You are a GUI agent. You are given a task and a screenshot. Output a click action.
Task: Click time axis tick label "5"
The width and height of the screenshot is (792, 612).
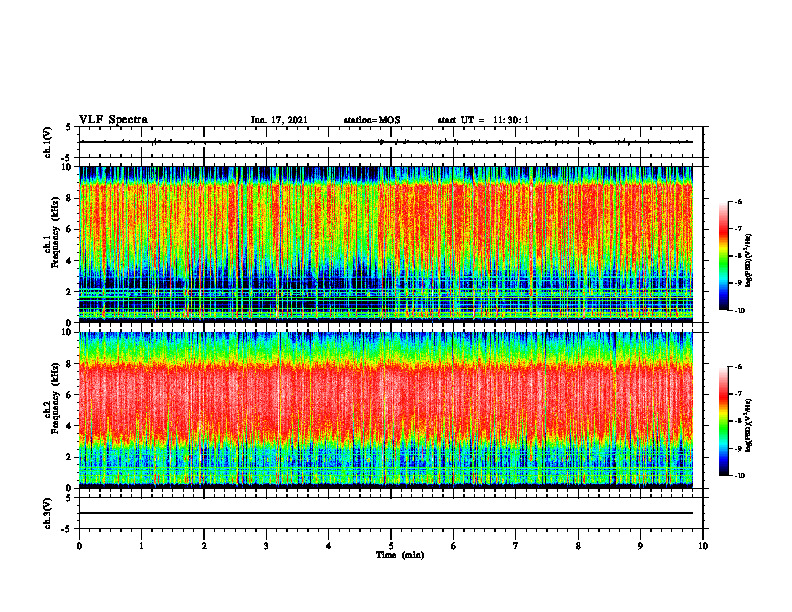391,546
